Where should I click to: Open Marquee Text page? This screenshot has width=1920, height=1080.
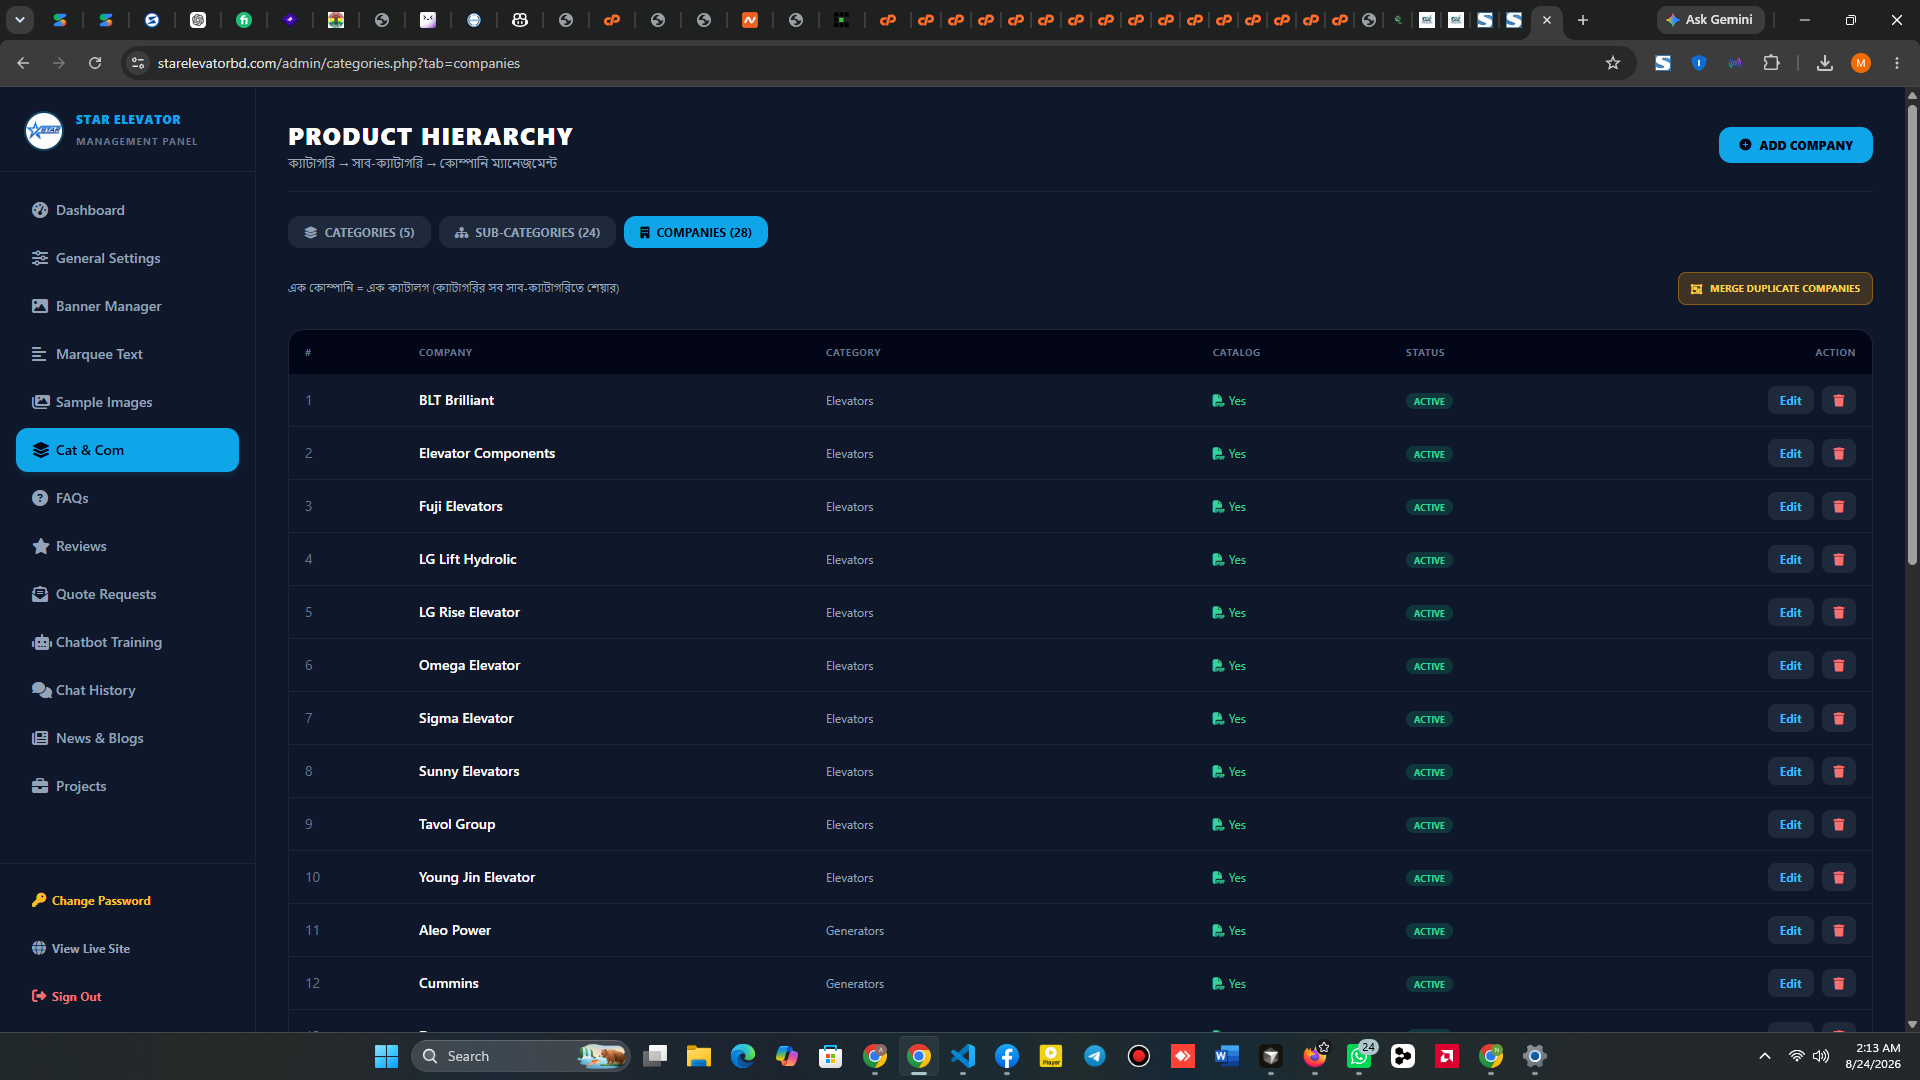(x=127, y=354)
